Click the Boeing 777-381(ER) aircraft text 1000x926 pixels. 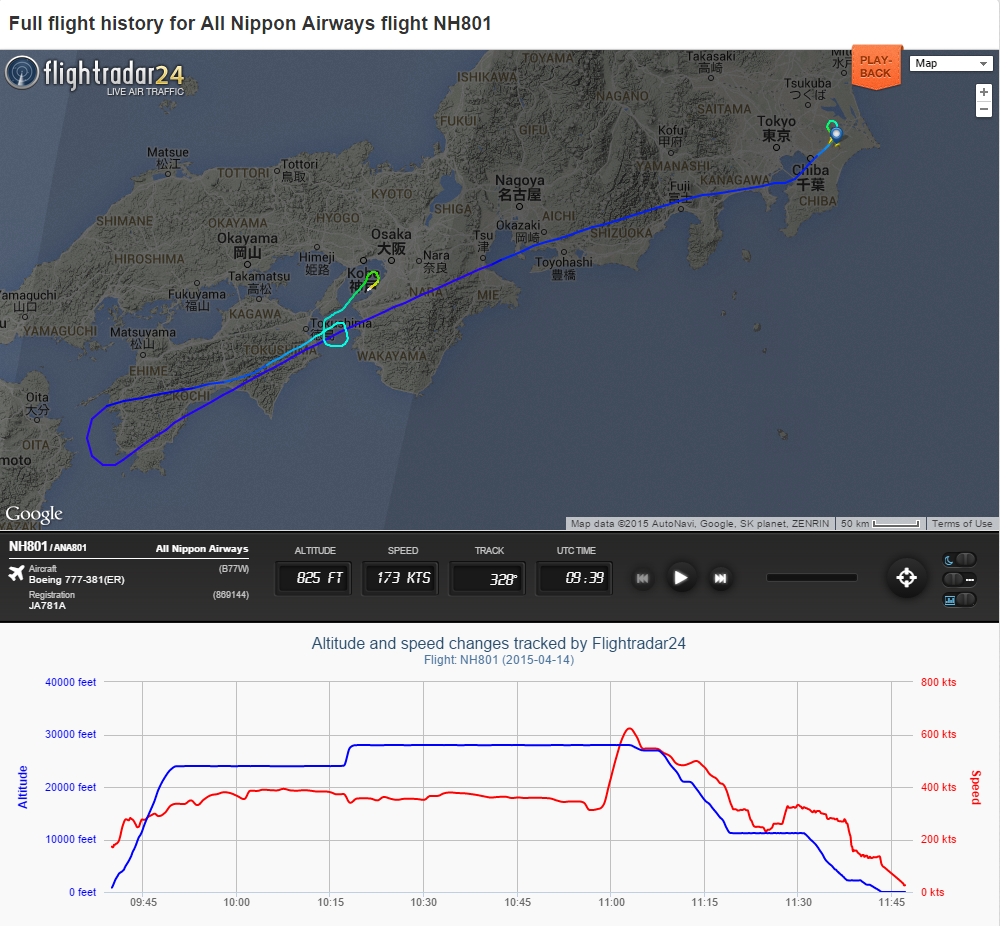click(77, 580)
